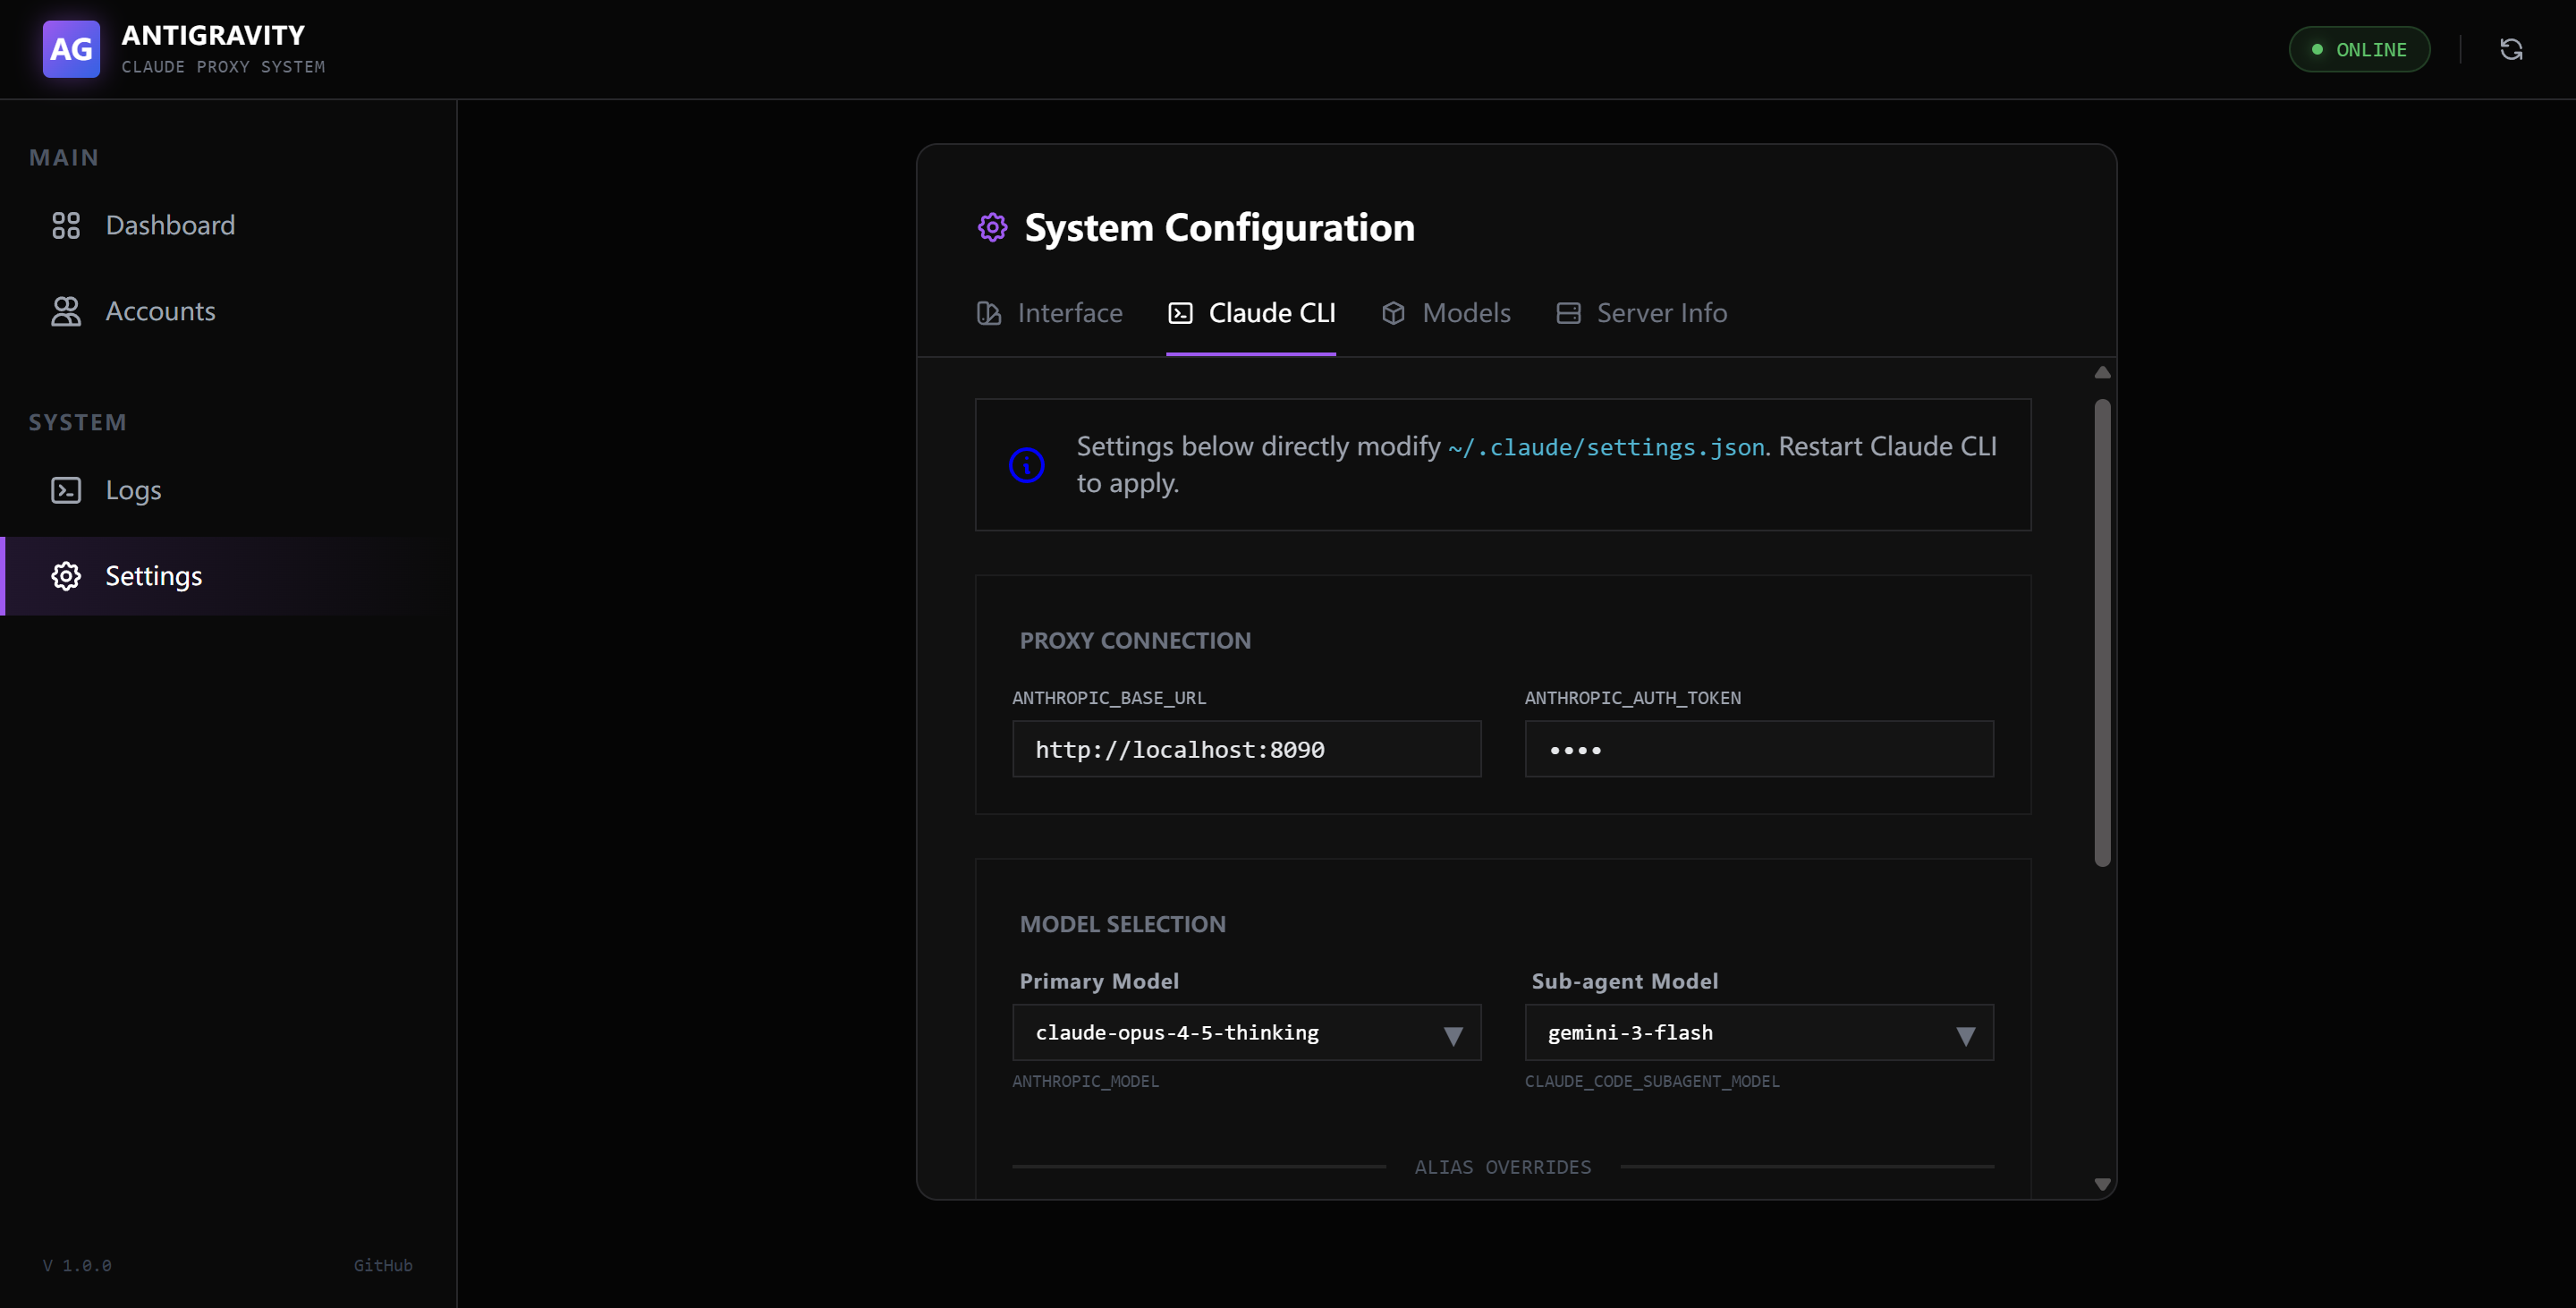Click the purple gear beside System Configuration
2576x1308 pixels.
[x=992, y=227]
